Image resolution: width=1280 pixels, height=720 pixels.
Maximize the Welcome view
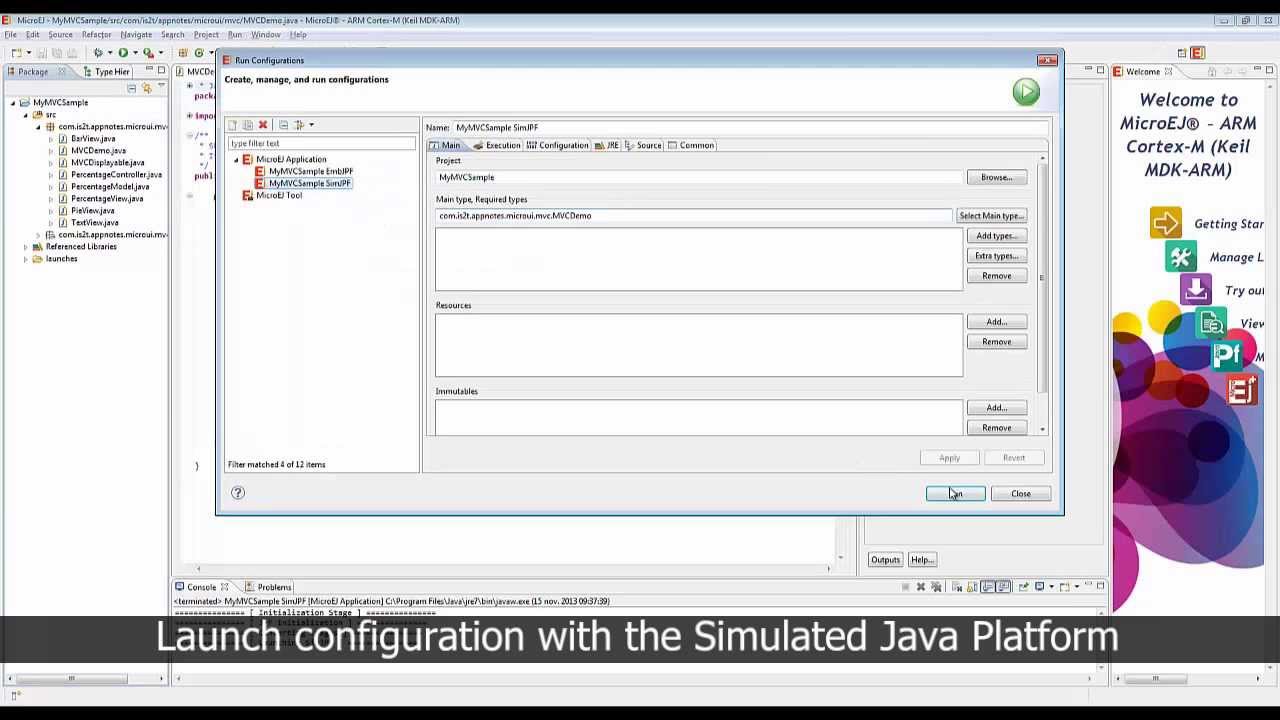pyautogui.click(x=1269, y=70)
